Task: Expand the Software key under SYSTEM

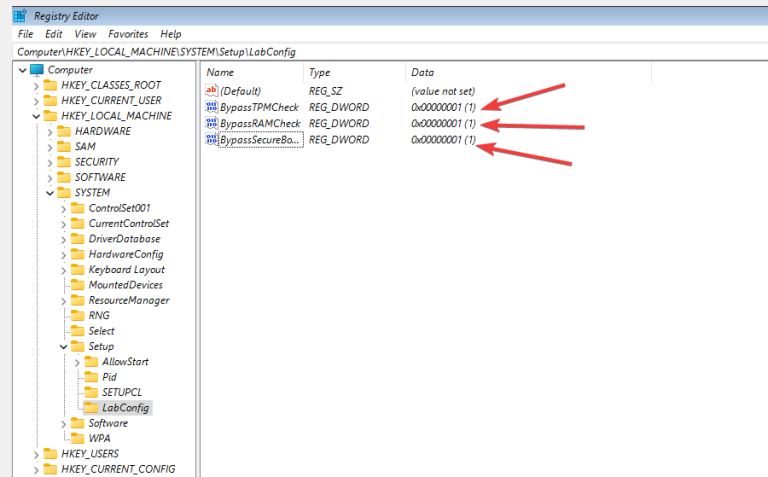Action: click(x=63, y=424)
